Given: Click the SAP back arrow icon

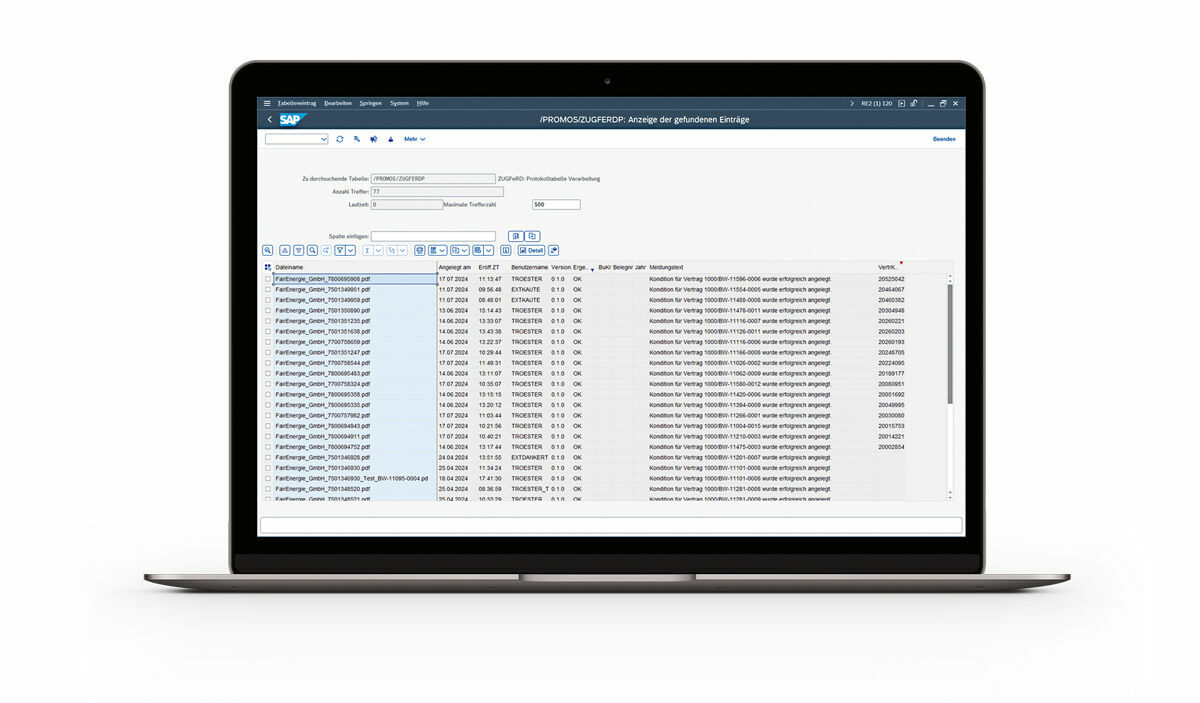Looking at the screenshot, I should pos(269,120).
